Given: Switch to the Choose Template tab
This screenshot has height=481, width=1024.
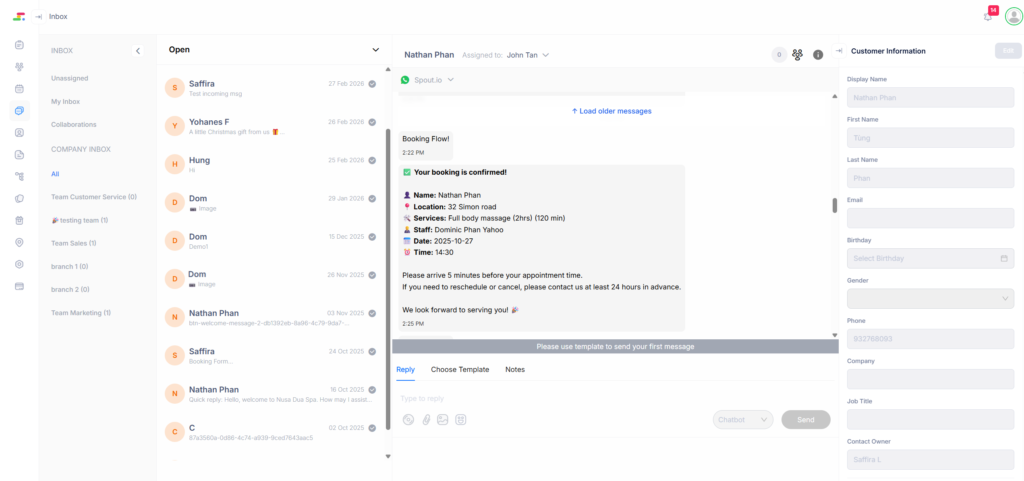Looking at the screenshot, I should point(459,370).
